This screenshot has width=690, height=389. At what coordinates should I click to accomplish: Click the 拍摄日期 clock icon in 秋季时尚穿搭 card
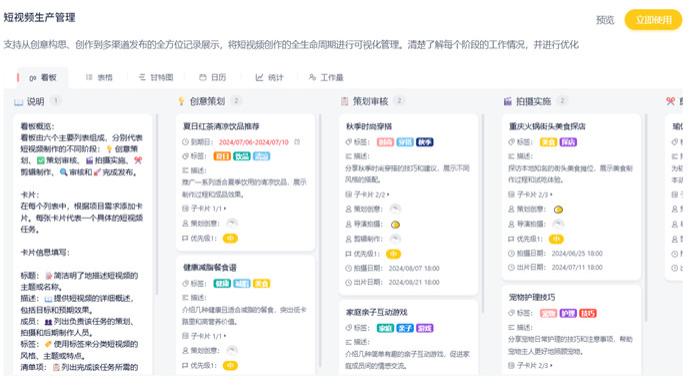coord(349,268)
